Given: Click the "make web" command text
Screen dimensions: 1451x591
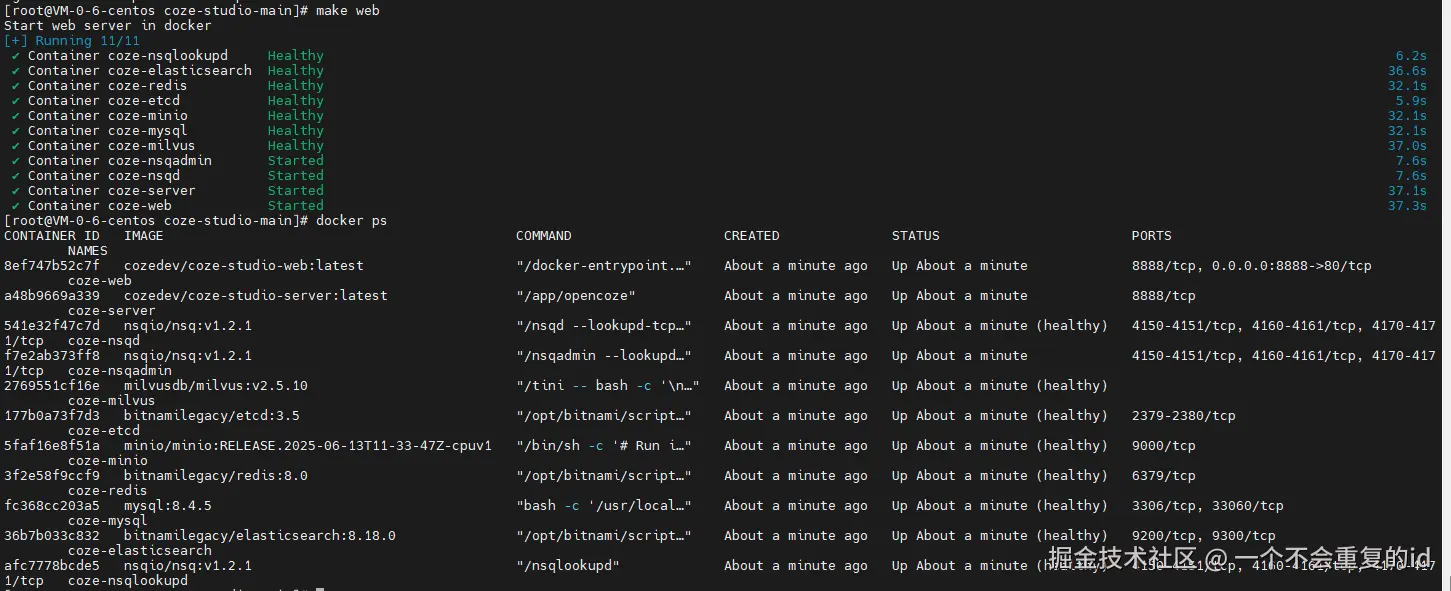Looking at the screenshot, I should pyautogui.click(x=347, y=11).
